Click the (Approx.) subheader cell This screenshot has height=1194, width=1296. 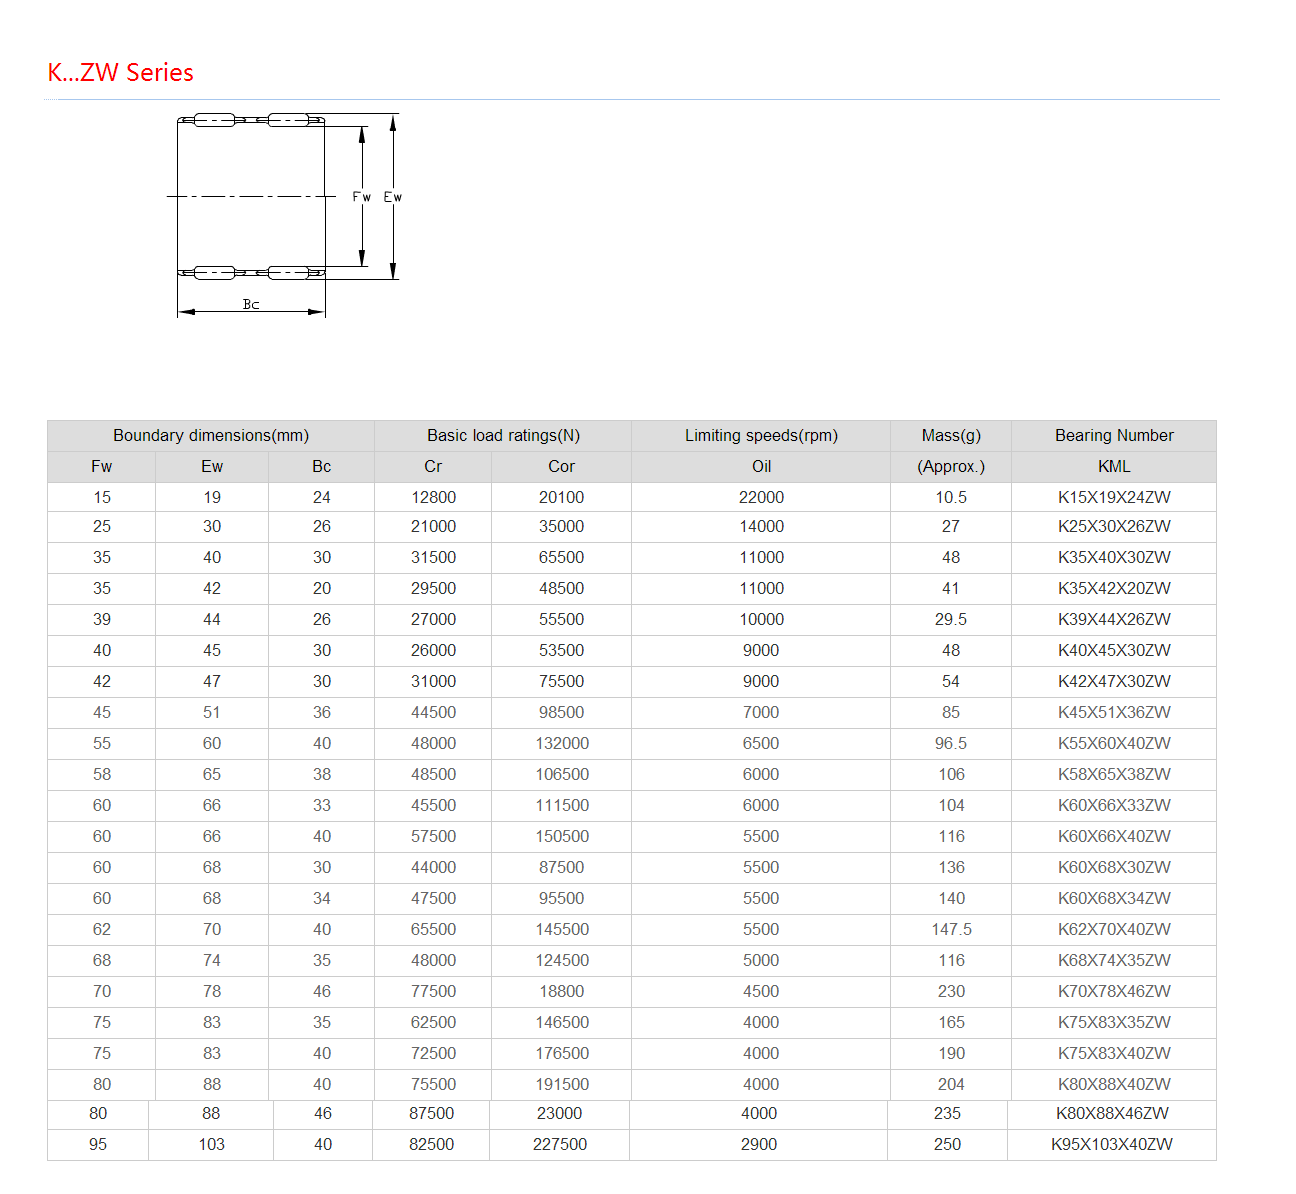click(x=951, y=466)
